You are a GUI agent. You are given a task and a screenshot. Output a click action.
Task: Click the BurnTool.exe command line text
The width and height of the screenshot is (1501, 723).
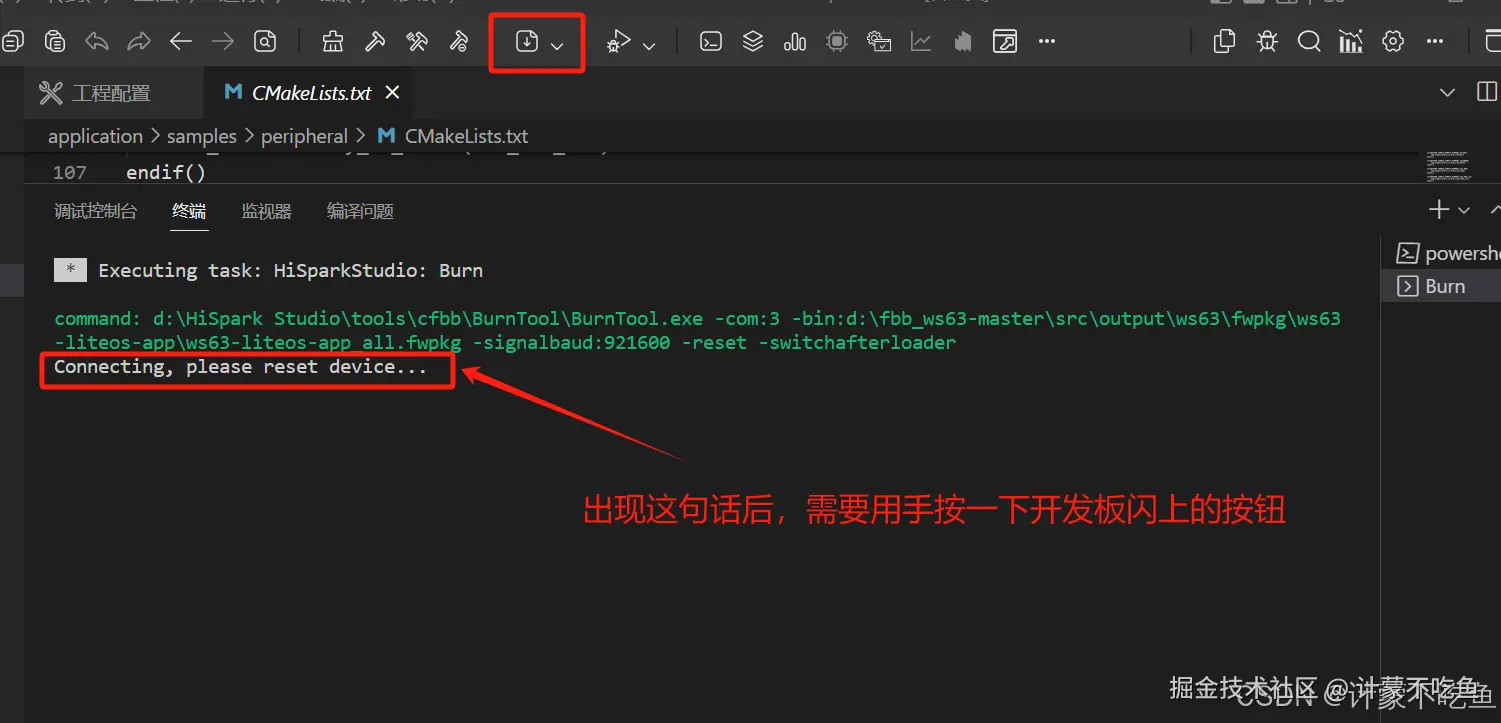pyautogui.click(x=697, y=330)
